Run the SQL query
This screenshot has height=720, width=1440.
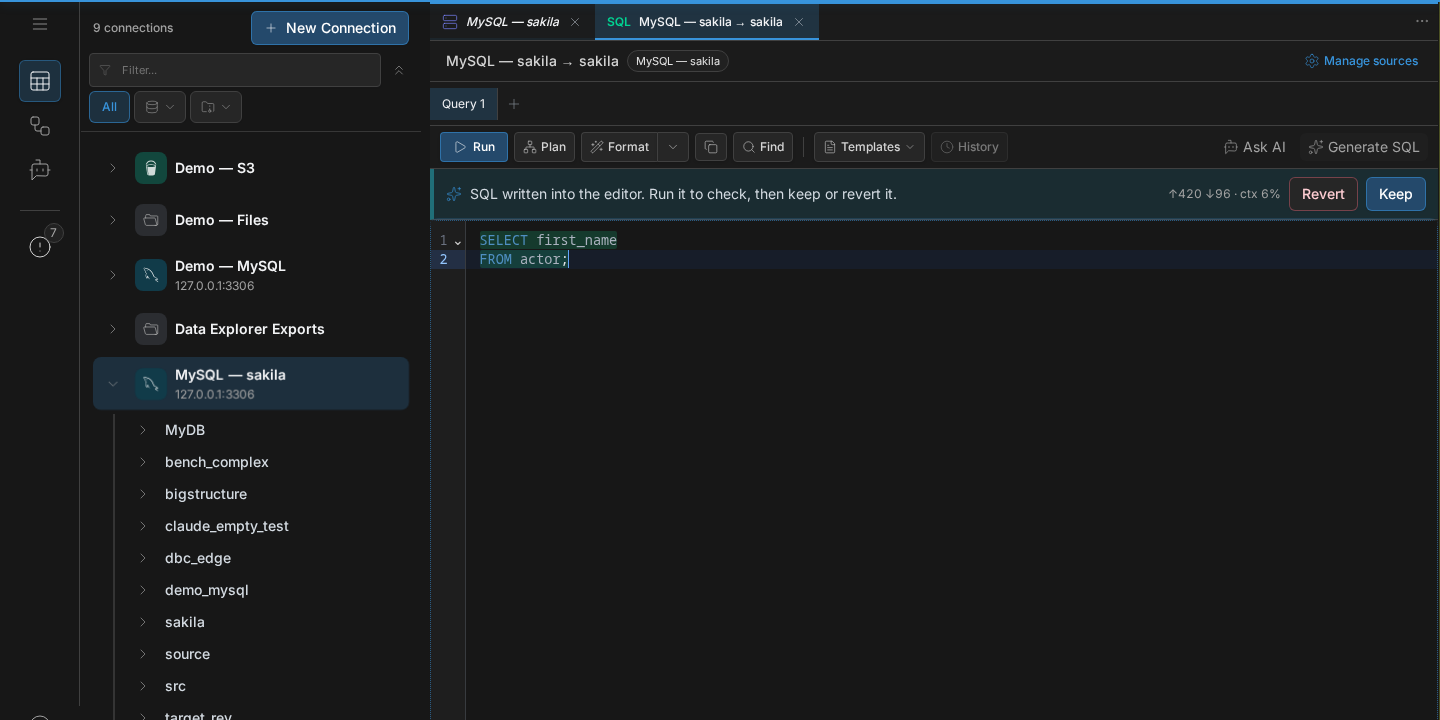tap(474, 147)
